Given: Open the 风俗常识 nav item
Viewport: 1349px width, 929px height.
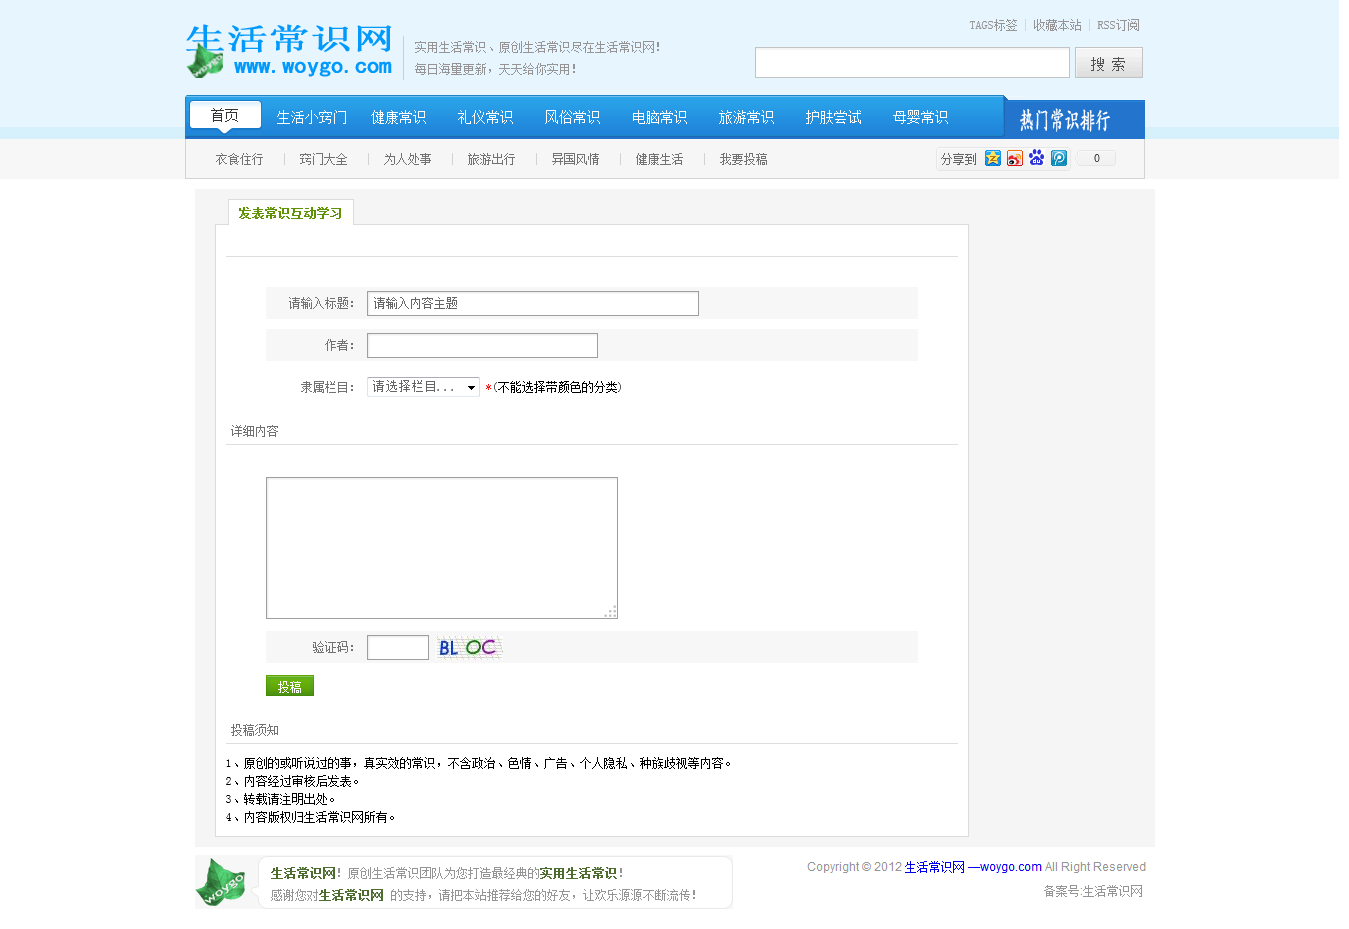Looking at the screenshot, I should 573,117.
